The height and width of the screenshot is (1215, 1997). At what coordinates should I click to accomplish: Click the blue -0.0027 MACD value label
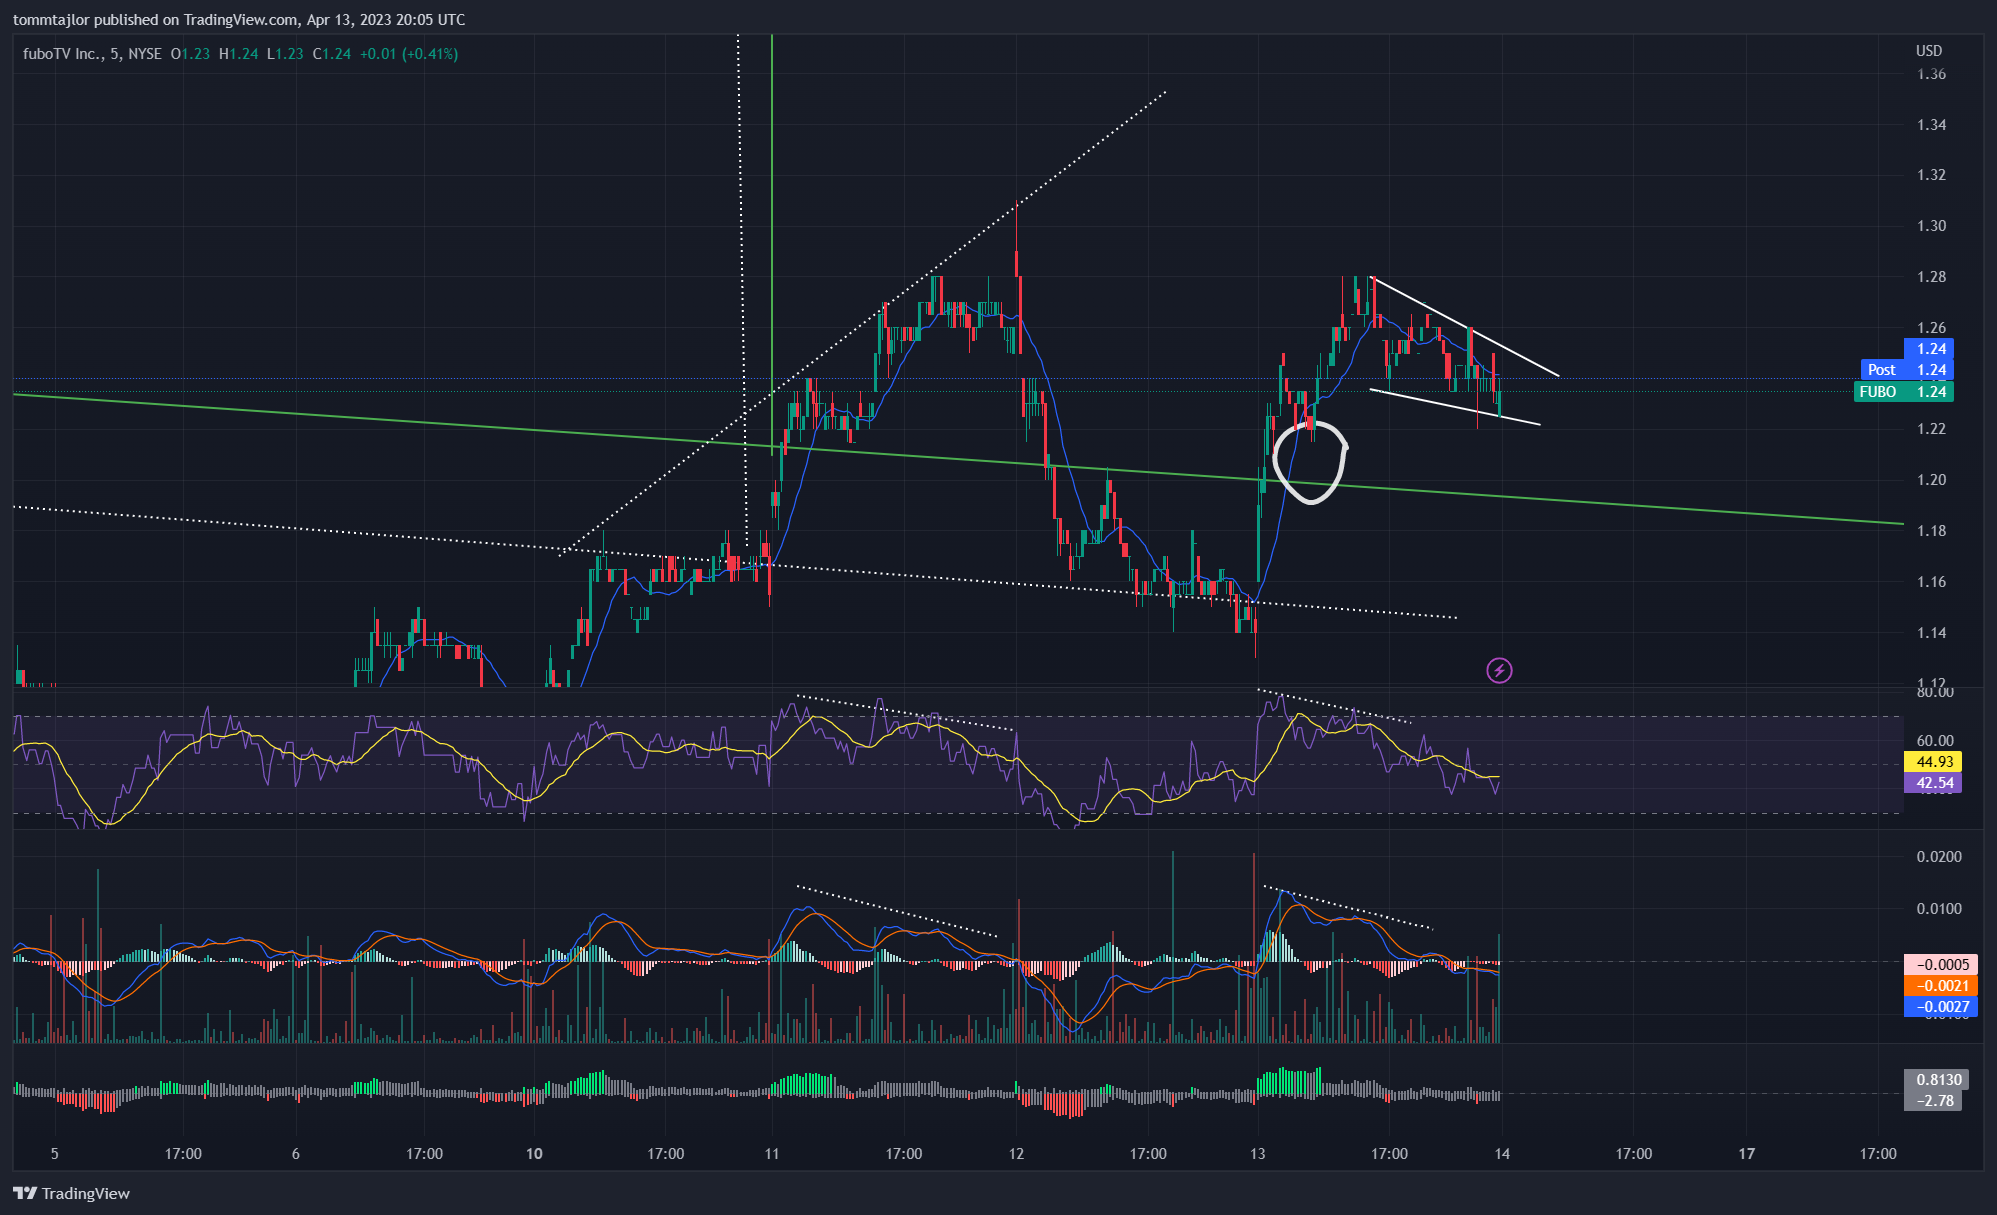1941,1007
